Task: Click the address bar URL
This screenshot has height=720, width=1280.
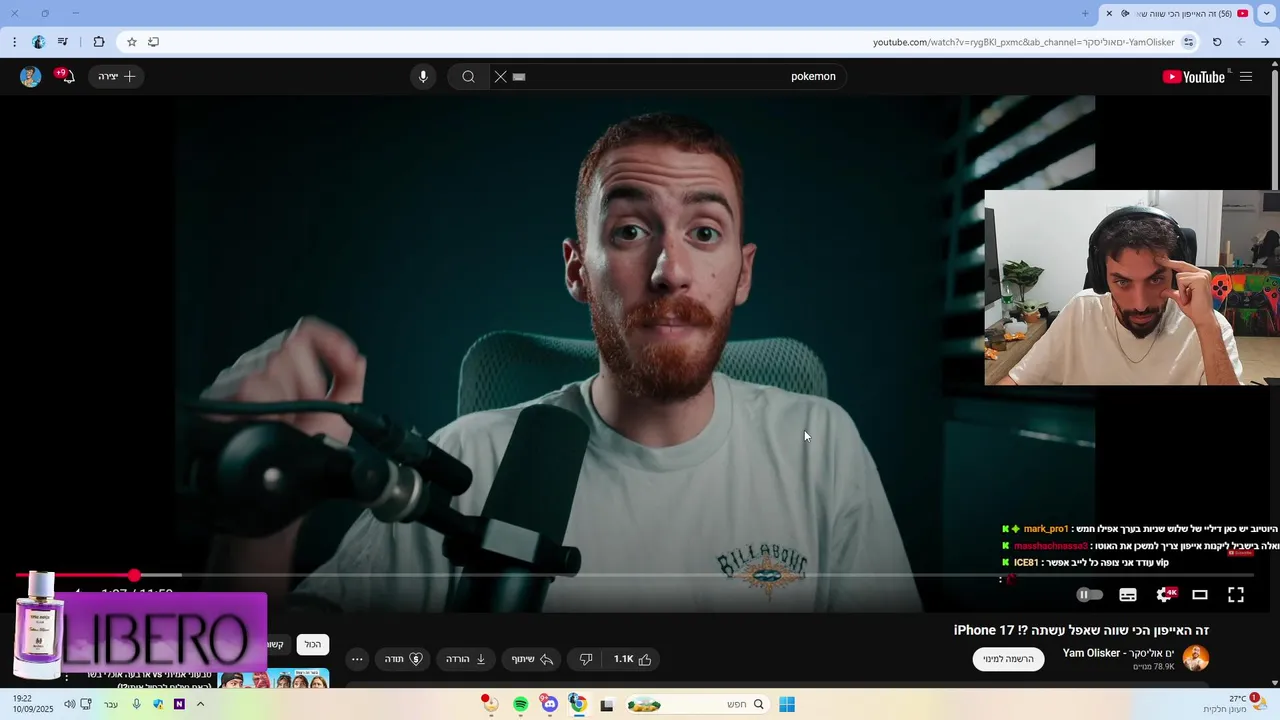Action: [x=1023, y=42]
